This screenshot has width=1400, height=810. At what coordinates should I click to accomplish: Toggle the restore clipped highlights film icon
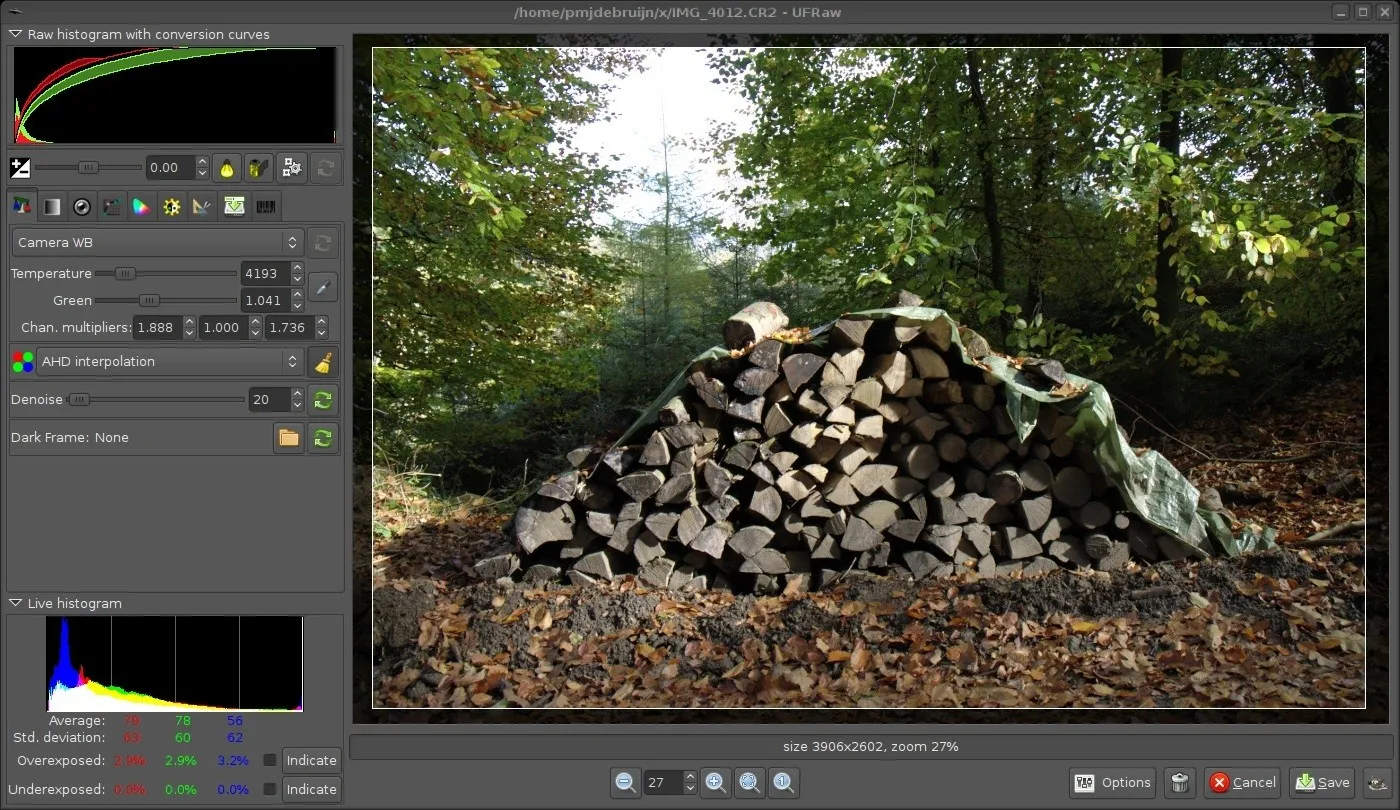[x=259, y=168]
